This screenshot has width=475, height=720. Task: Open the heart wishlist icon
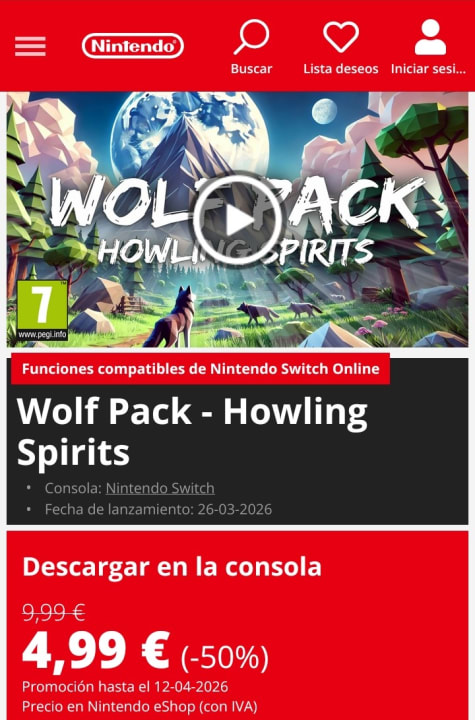pyautogui.click(x=341, y=37)
